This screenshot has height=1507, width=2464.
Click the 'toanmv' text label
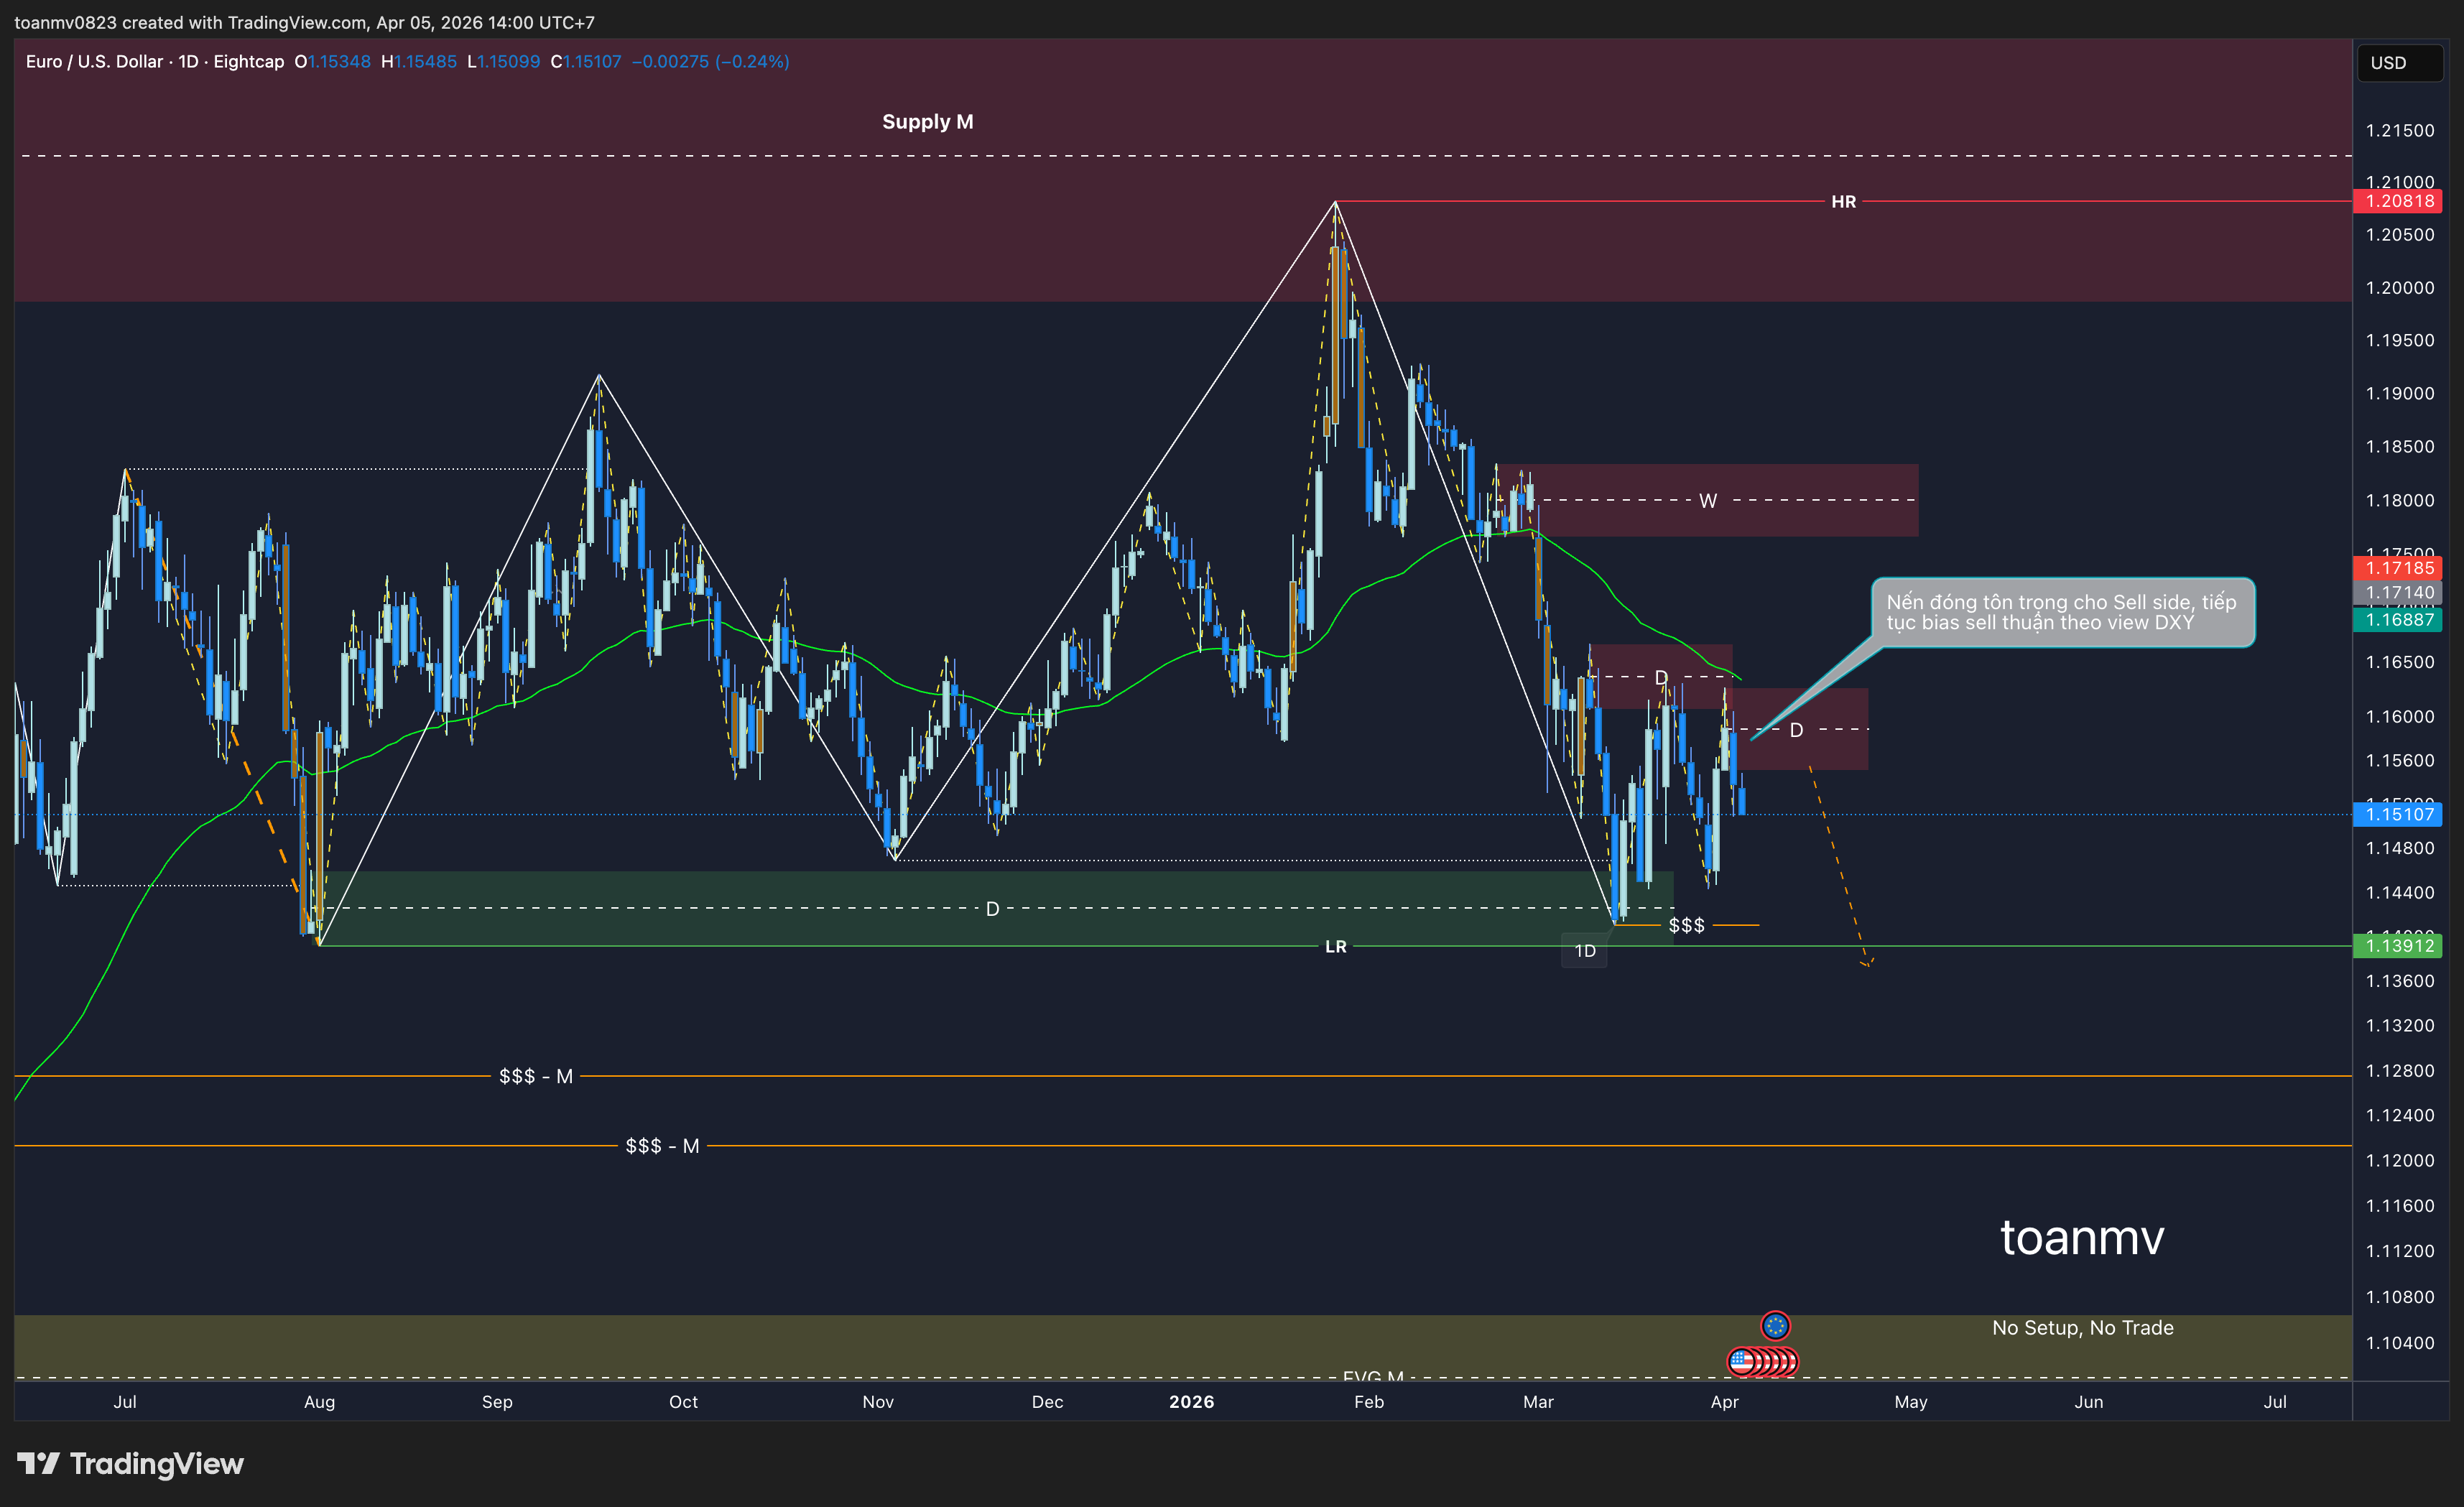(x=2082, y=1237)
